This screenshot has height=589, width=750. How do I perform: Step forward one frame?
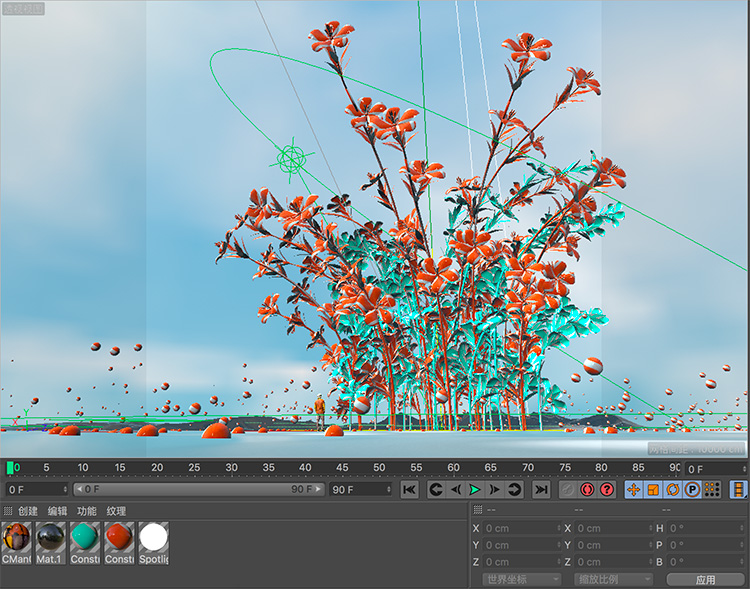point(495,489)
